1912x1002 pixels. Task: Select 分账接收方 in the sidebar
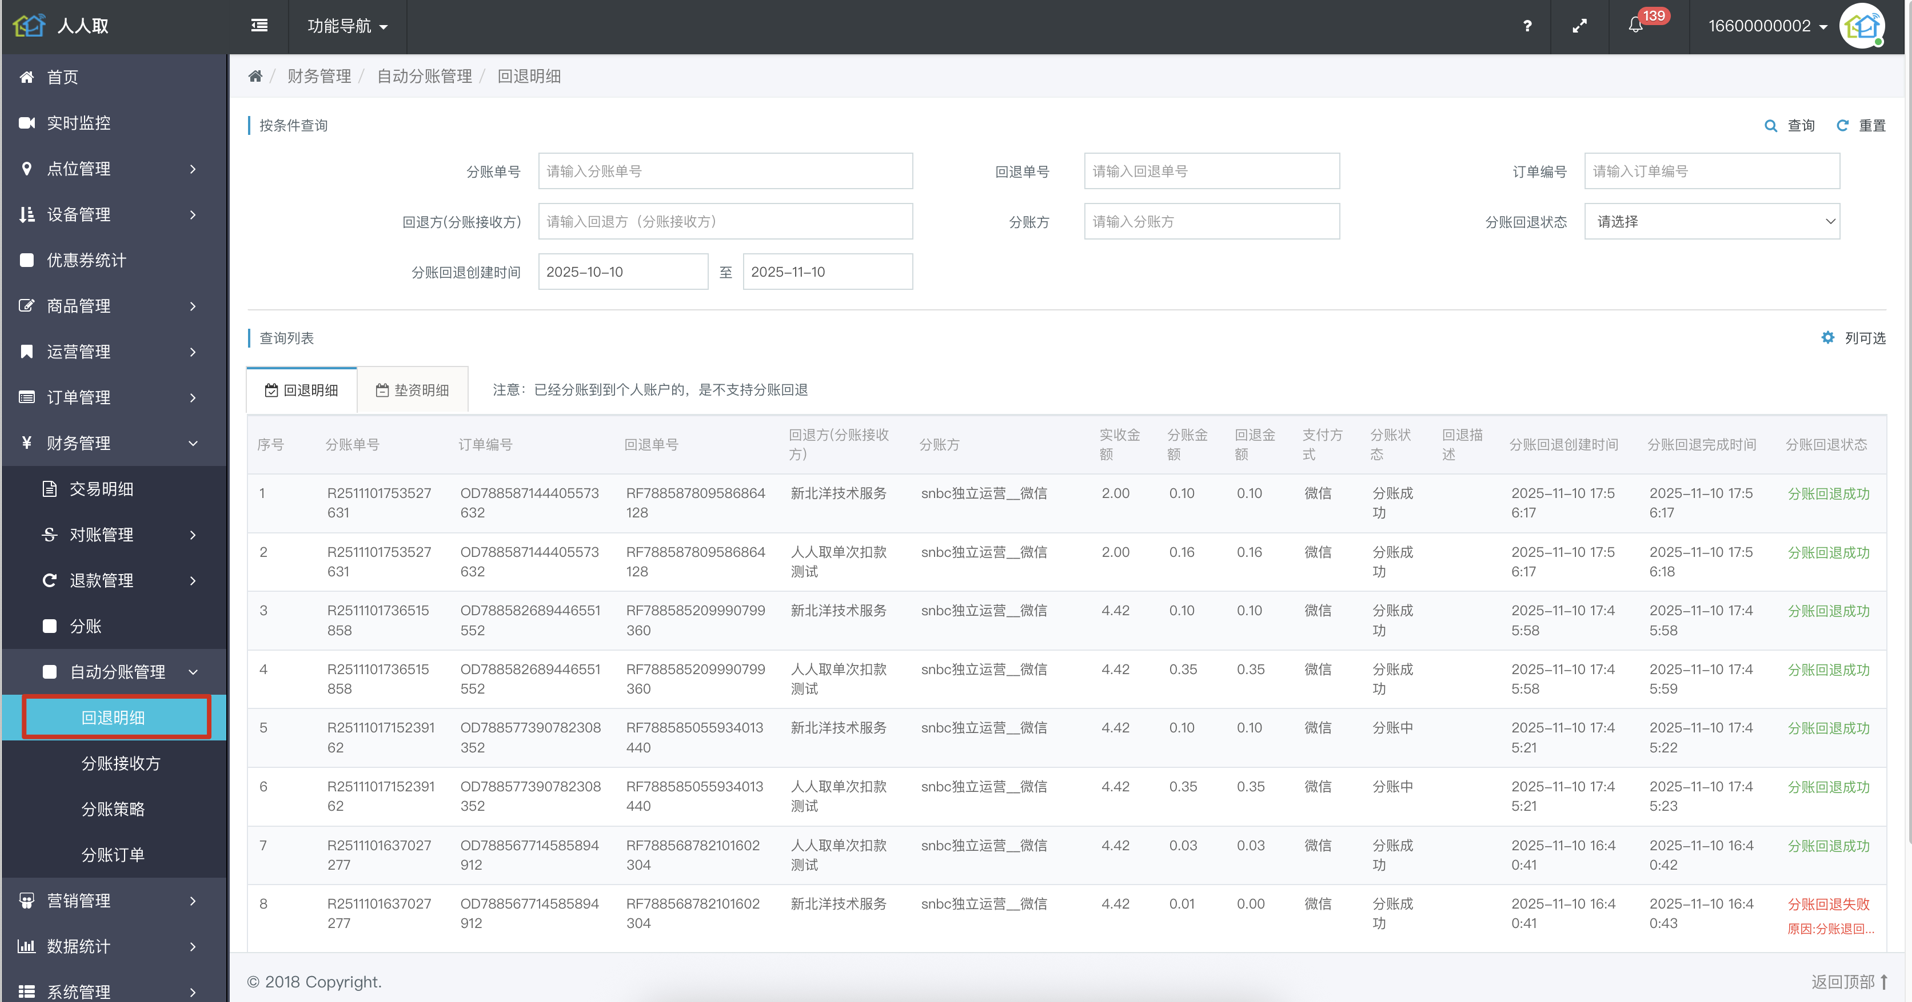tap(120, 763)
